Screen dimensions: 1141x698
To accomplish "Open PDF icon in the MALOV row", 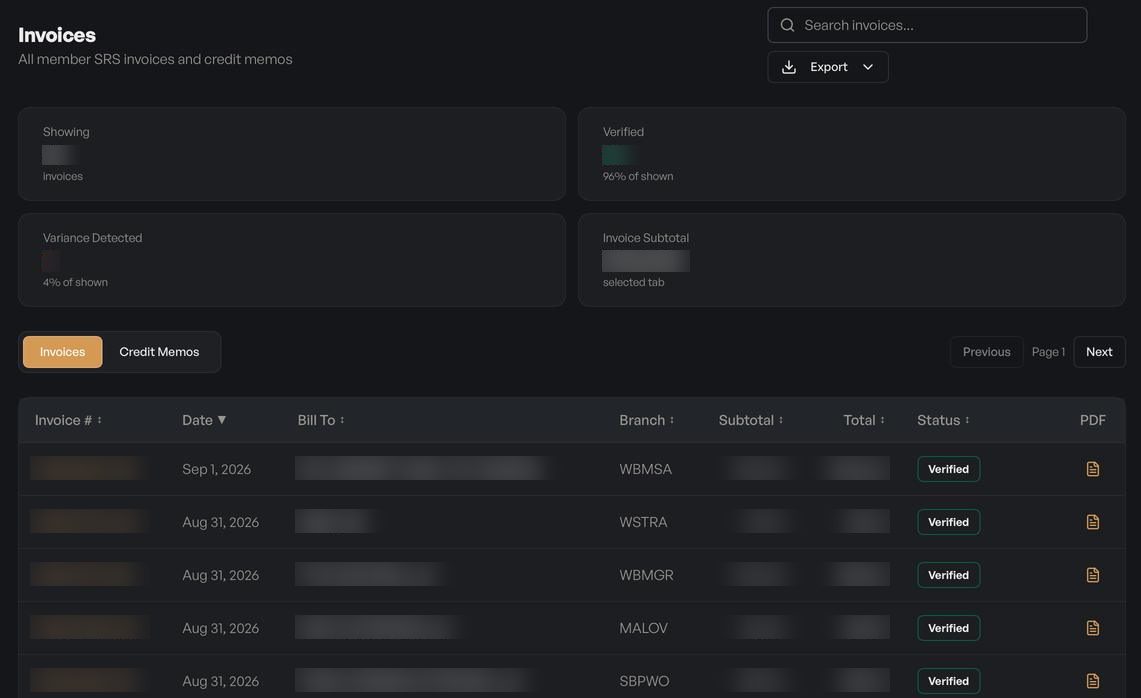I will click(1092, 628).
